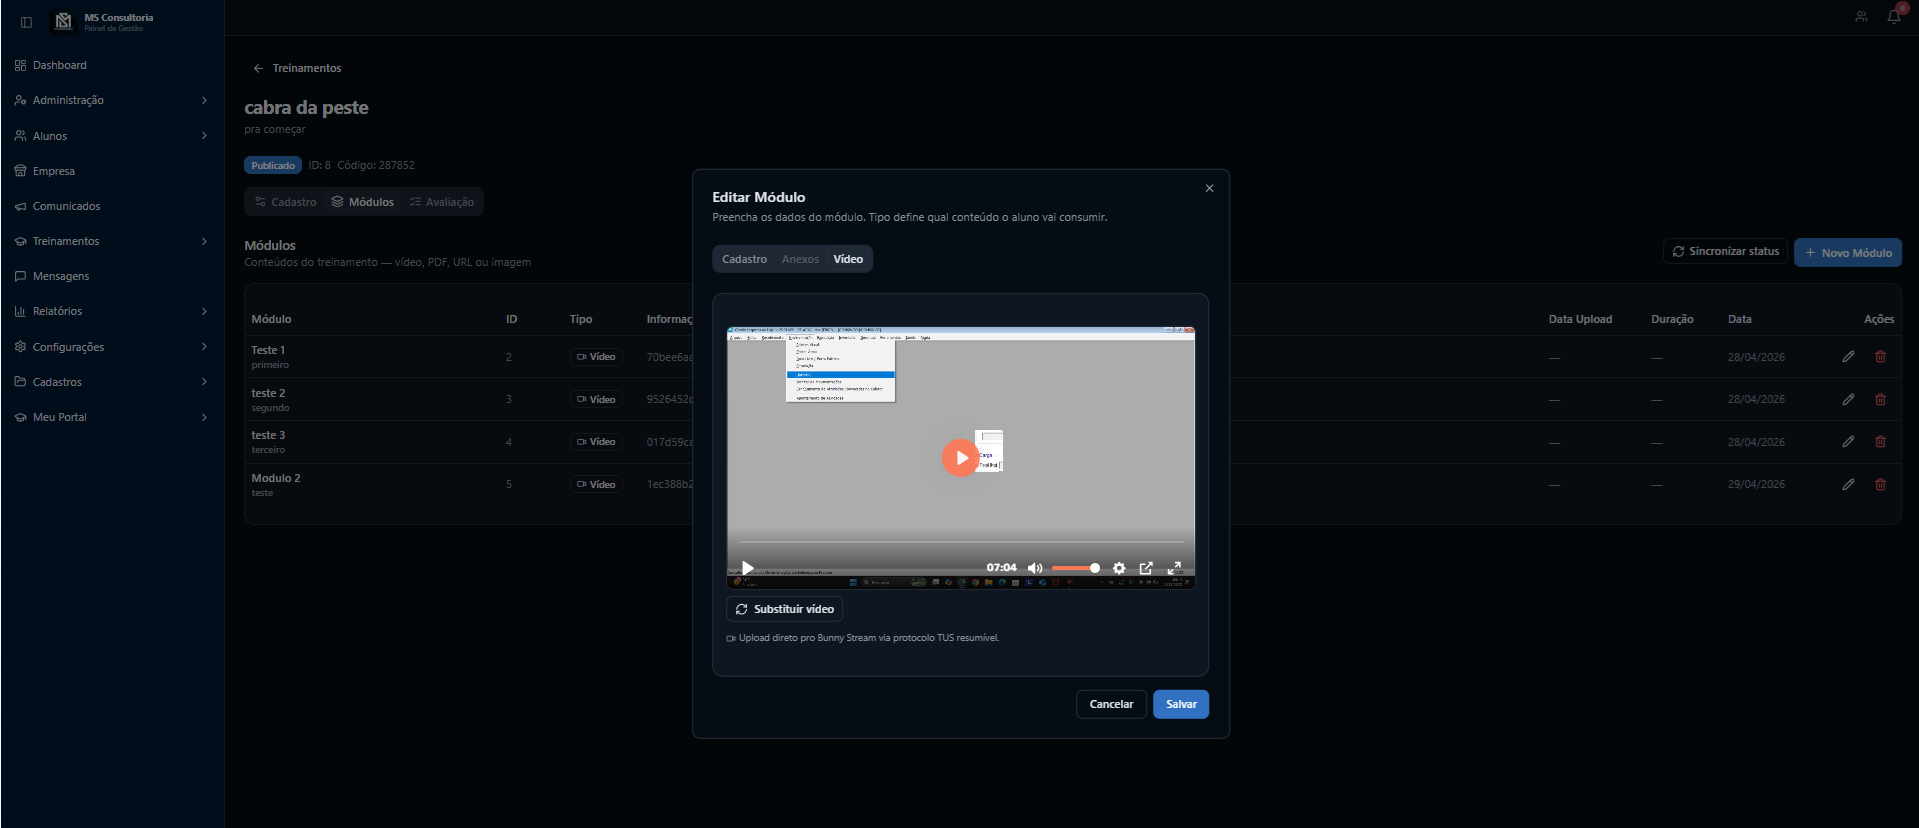Enter fullscreen video mode
The image size is (1919, 828).
[x=1174, y=568]
